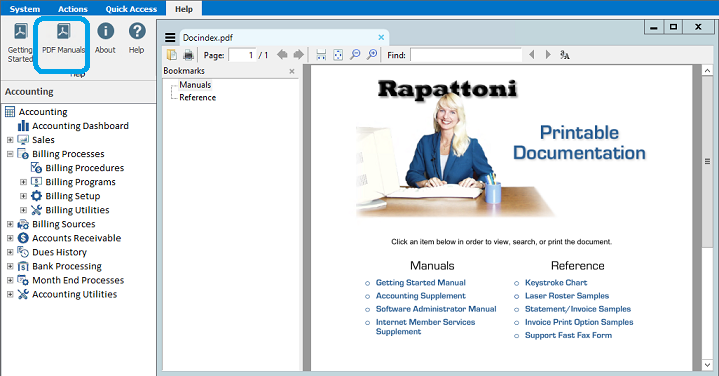Expand the Billing Programs node
Screen dimensions: 719x376
point(23,182)
